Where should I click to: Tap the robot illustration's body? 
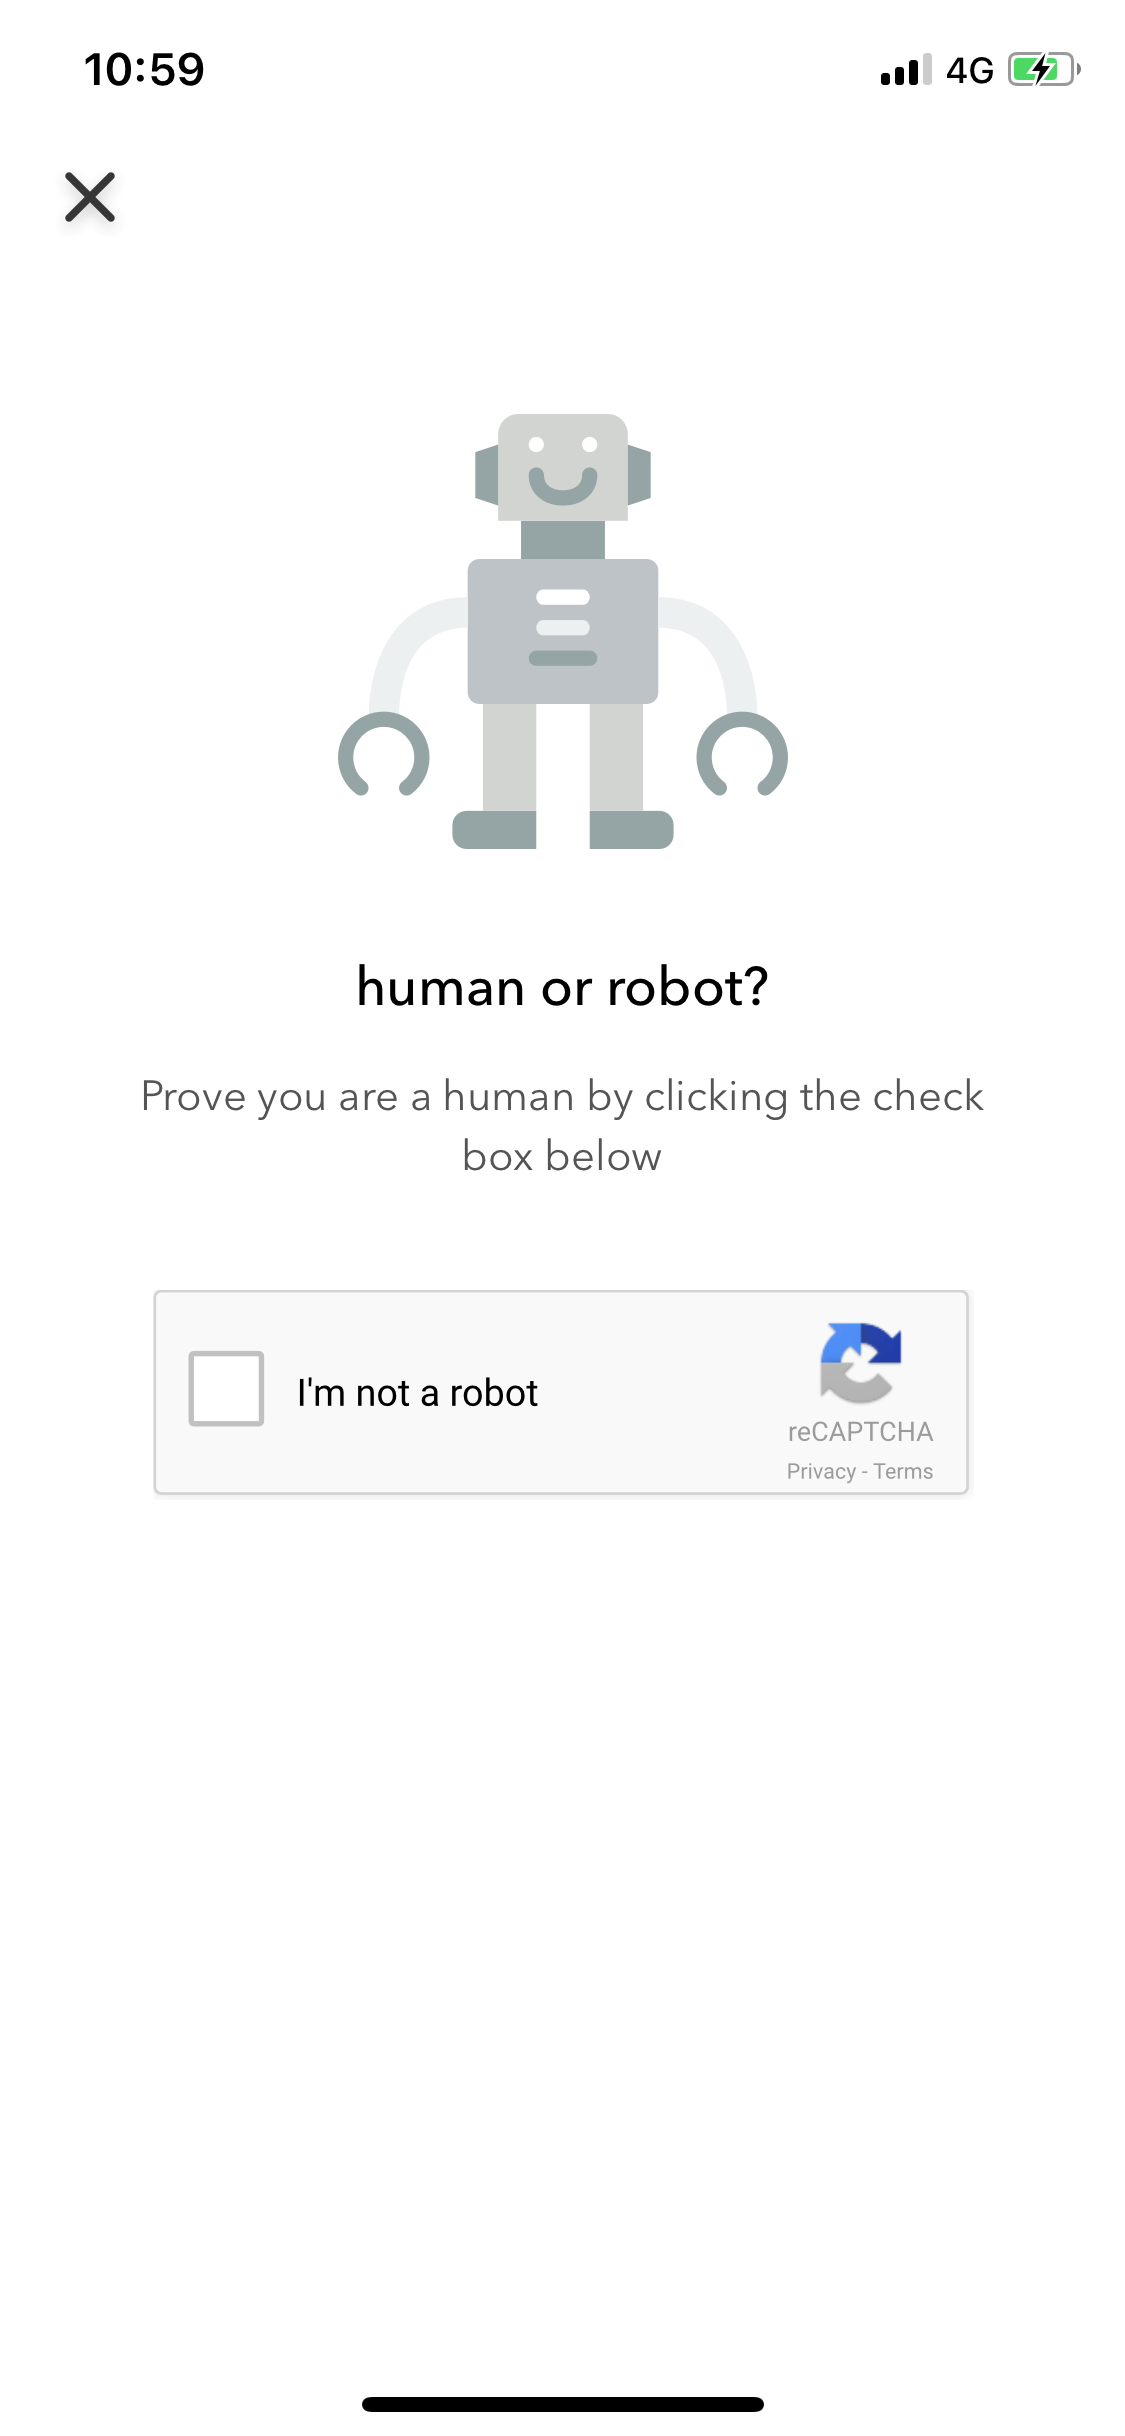pos(563,631)
